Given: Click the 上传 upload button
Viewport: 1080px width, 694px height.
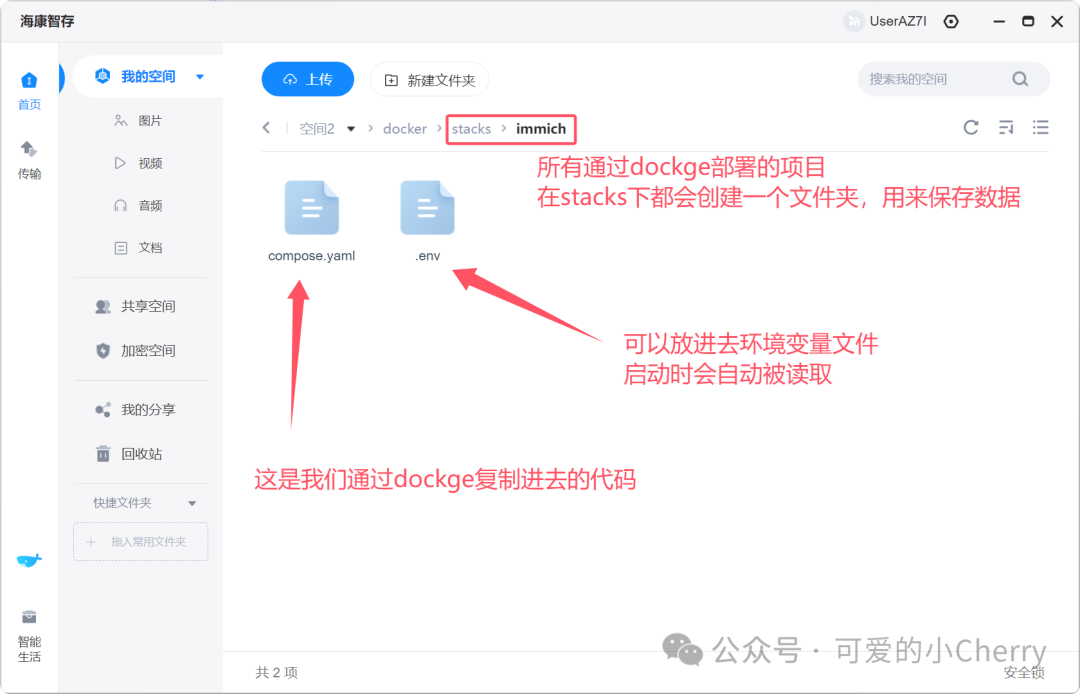Looking at the screenshot, I should click(x=308, y=79).
